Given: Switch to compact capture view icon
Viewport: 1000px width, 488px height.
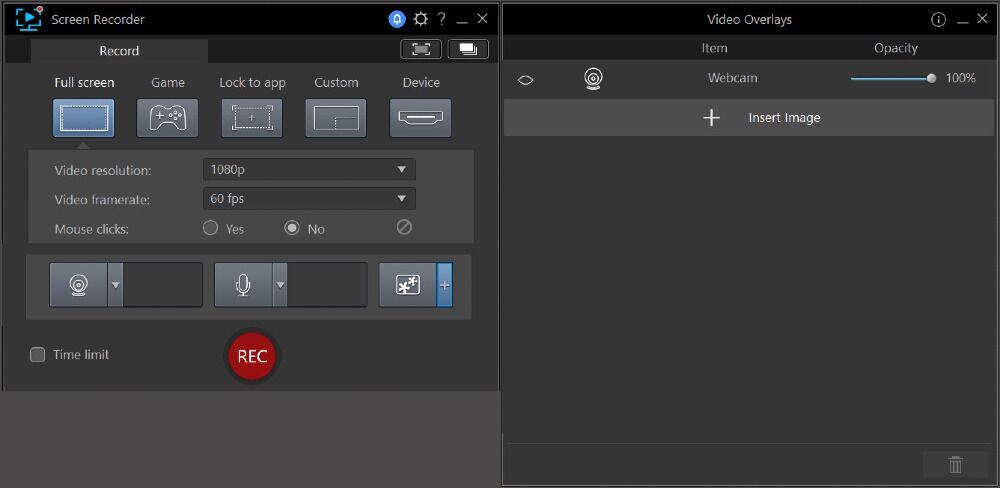Looking at the screenshot, I should (x=421, y=49).
